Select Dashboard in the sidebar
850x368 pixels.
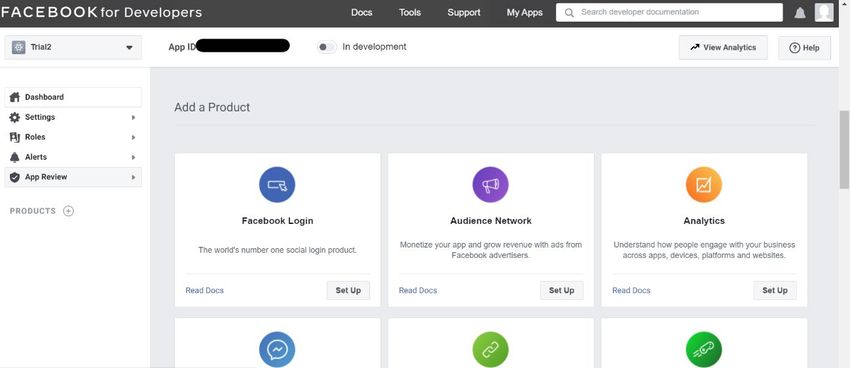tap(73, 97)
